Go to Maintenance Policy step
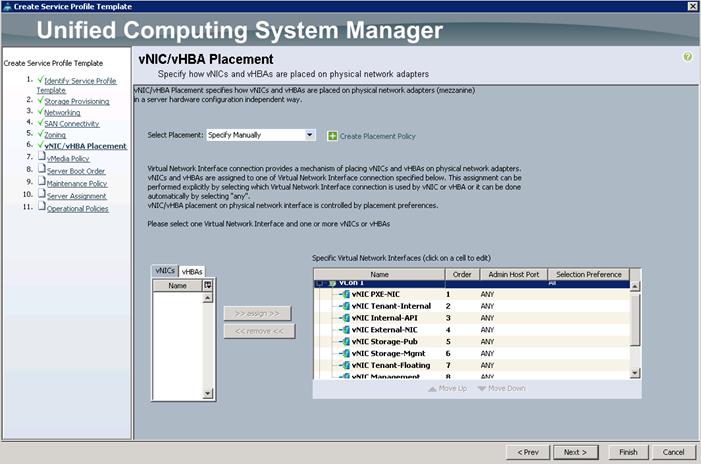 coord(77,184)
